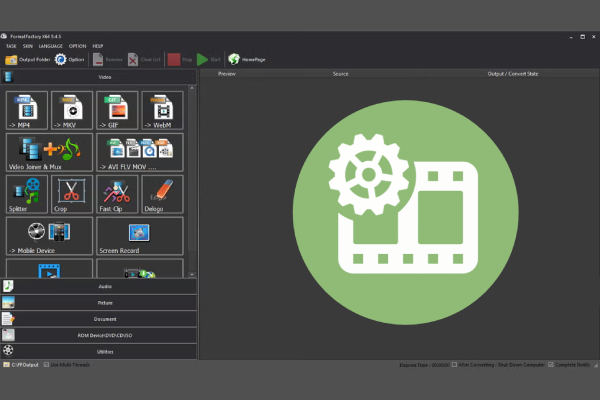Click the Output Folder toolbar button

pos(27,60)
